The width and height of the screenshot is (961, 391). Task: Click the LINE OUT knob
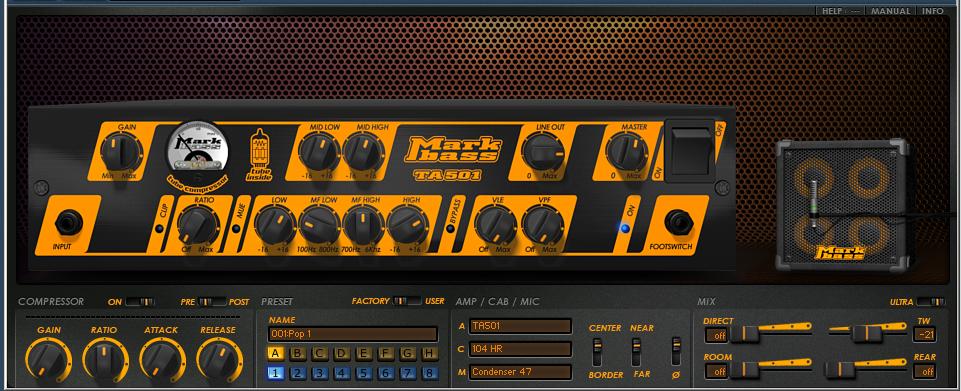[542, 151]
